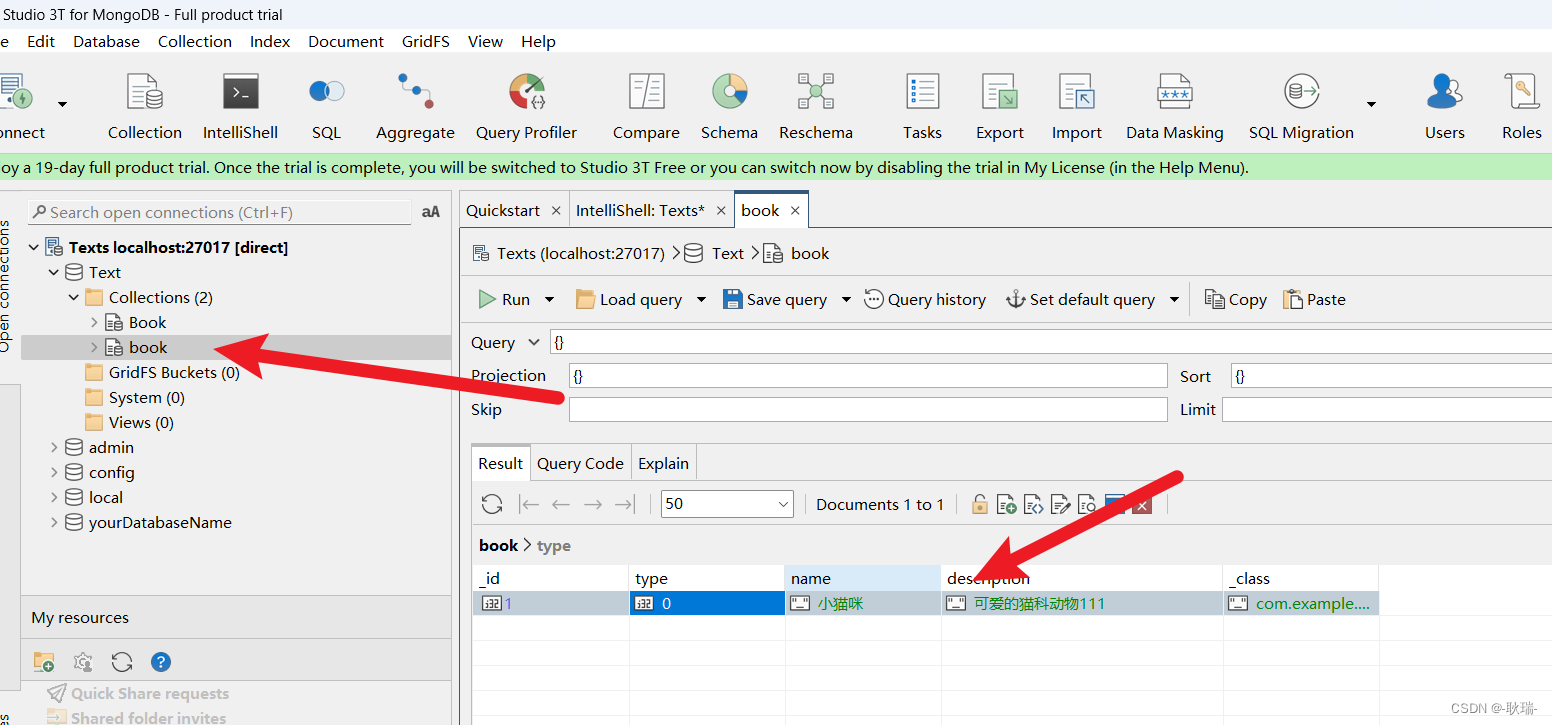Open the Collection tool in the toolbar

coord(145,105)
